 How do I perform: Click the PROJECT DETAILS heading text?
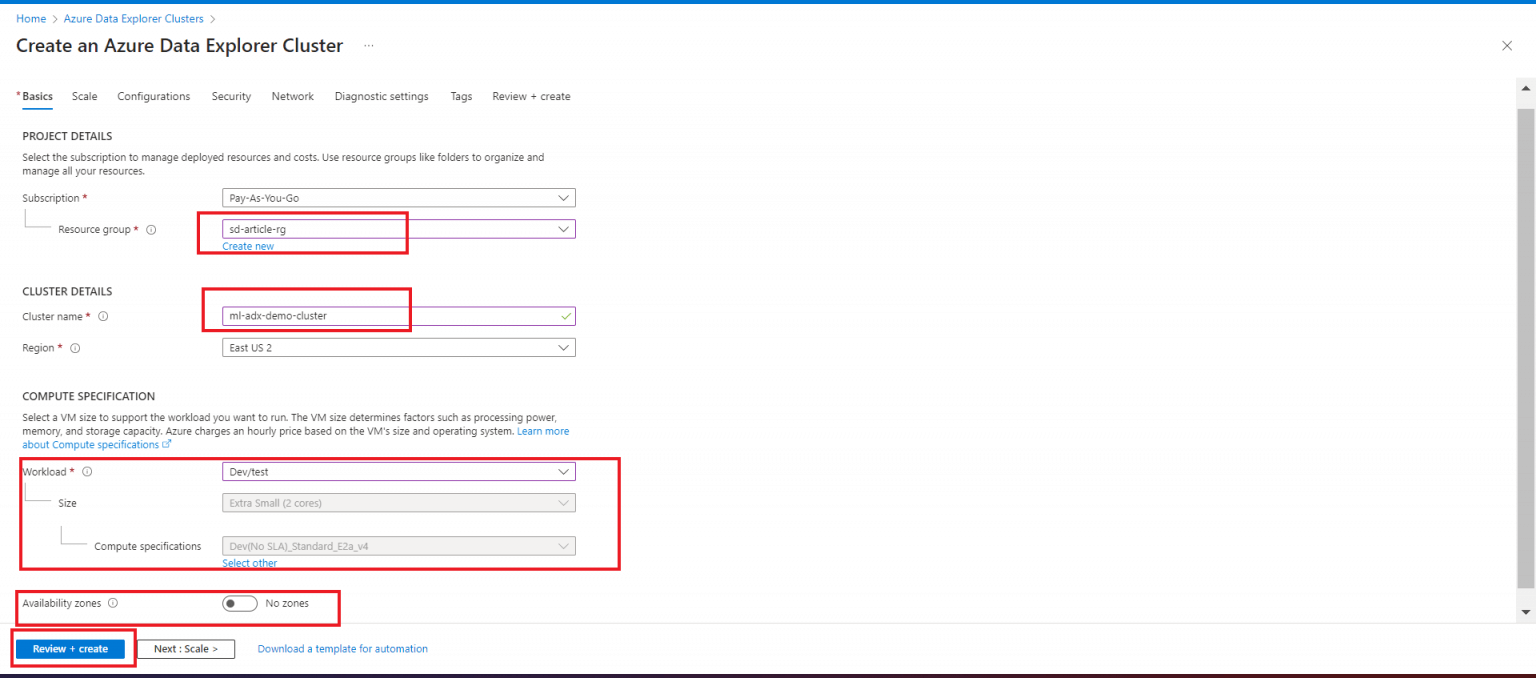pyautogui.click(x=67, y=136)
